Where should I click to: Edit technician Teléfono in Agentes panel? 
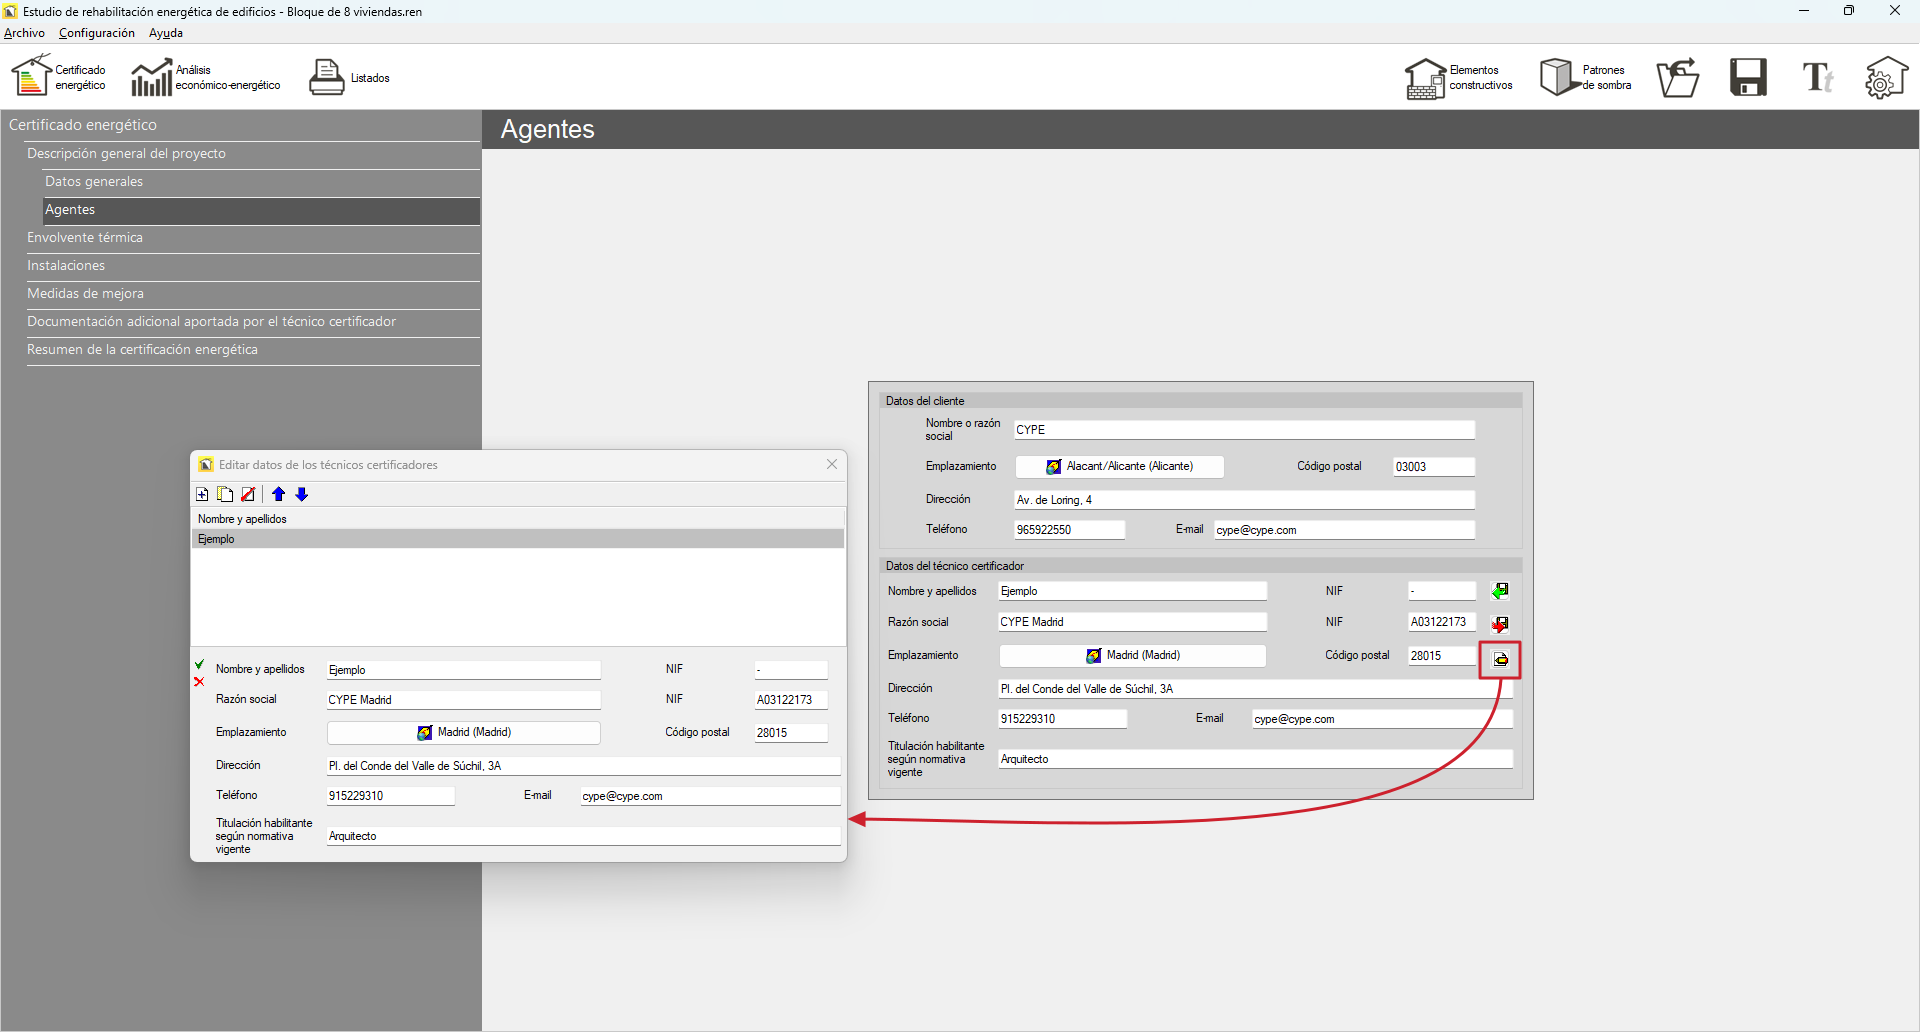1063,719
